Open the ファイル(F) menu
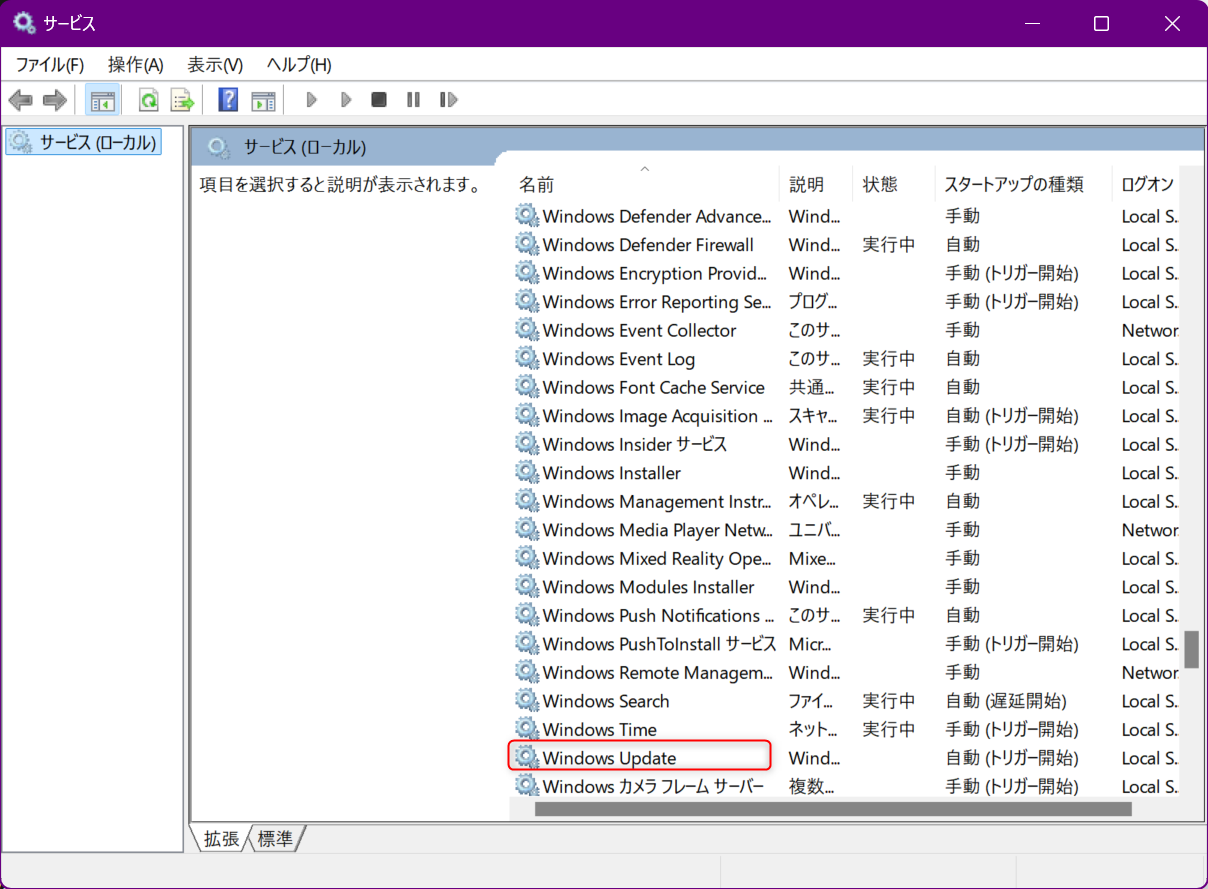This screenshot has height=889, width=1208. [x=50, y=65]
